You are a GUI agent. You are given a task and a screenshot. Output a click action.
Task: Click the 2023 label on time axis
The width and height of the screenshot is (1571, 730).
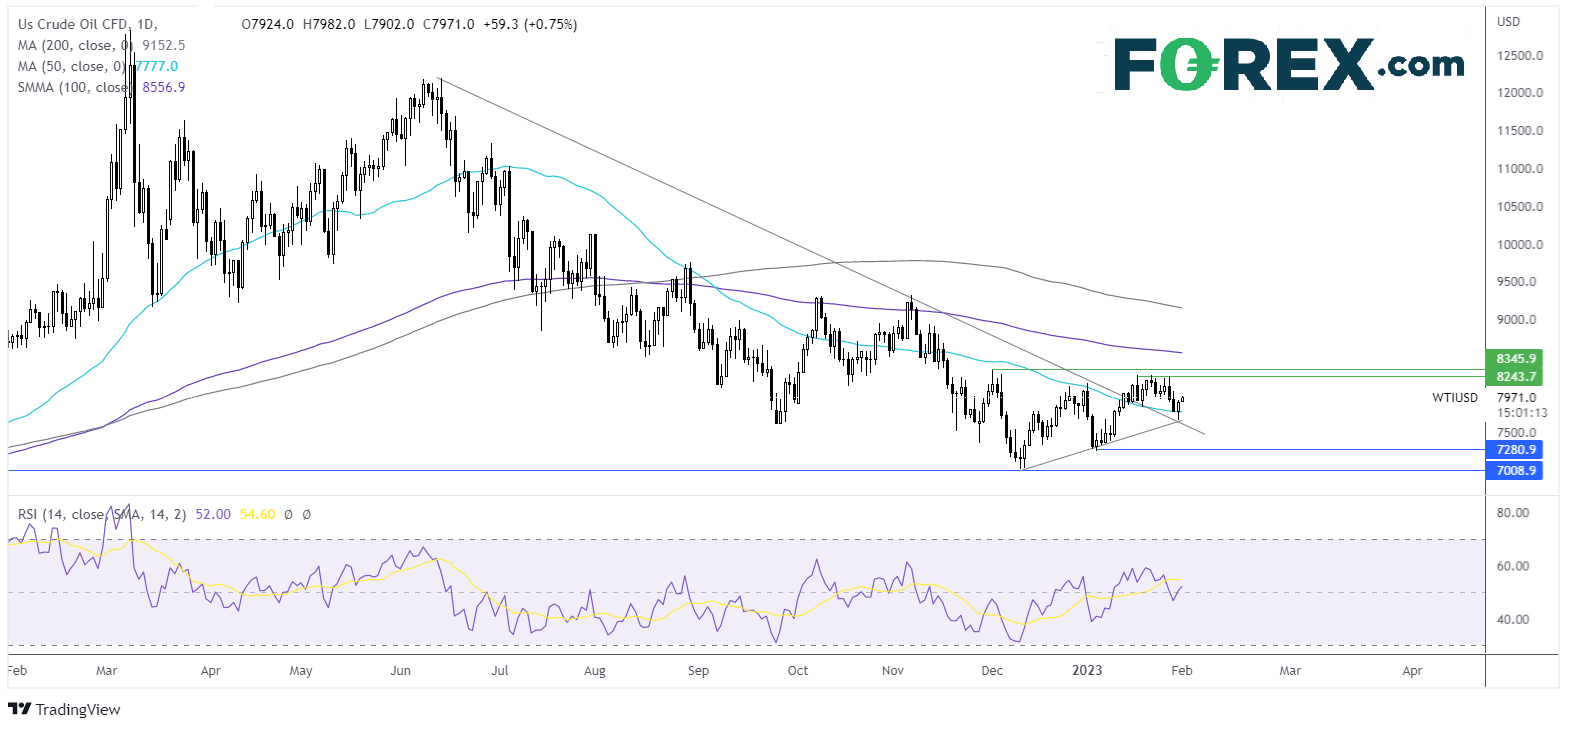1087,670
